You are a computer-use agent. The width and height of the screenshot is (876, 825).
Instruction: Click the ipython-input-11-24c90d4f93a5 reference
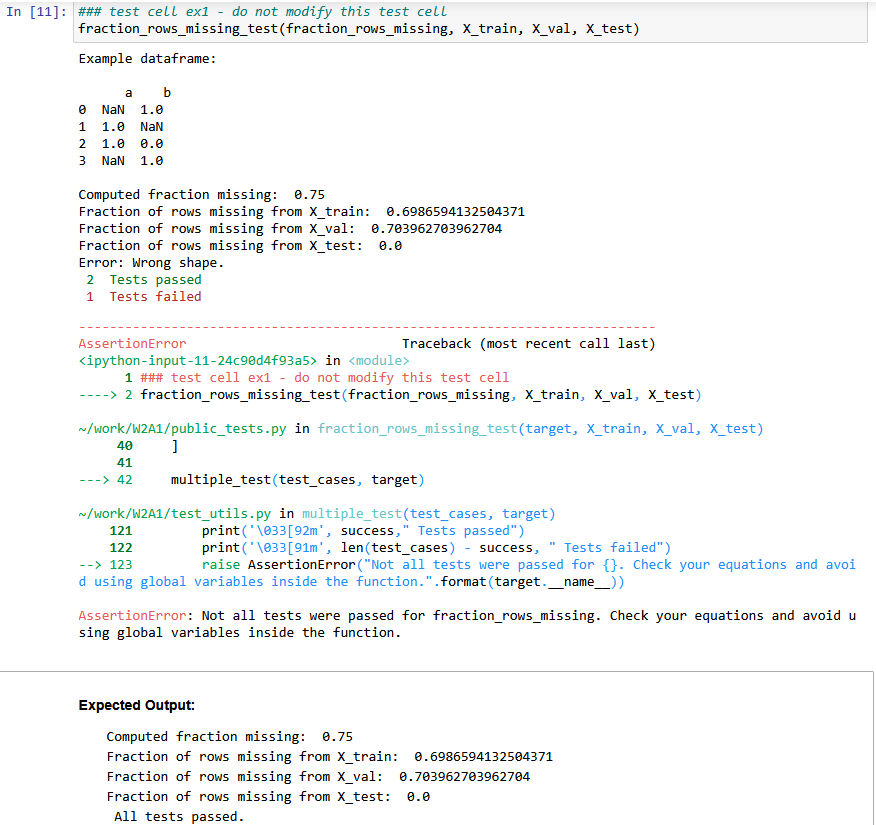pos(198,361)
